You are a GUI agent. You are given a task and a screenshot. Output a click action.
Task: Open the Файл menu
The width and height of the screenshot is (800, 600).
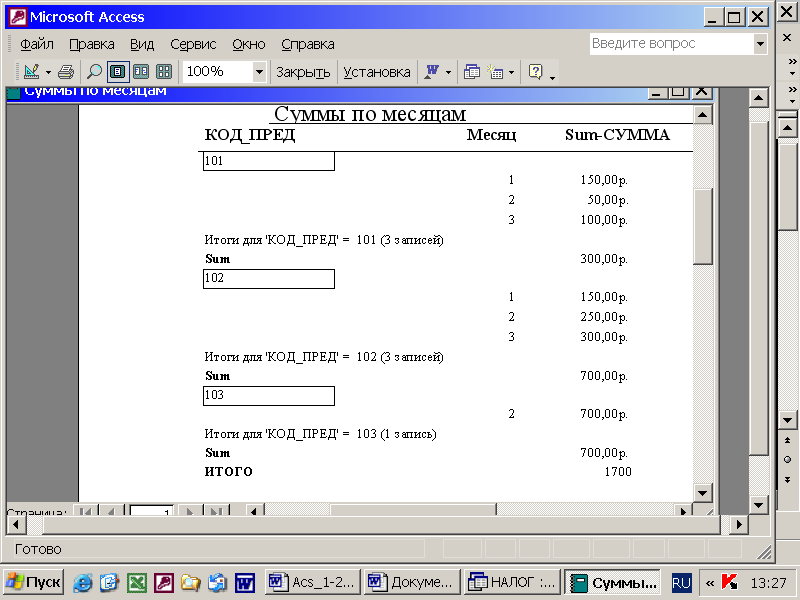(x=37, y=44)
